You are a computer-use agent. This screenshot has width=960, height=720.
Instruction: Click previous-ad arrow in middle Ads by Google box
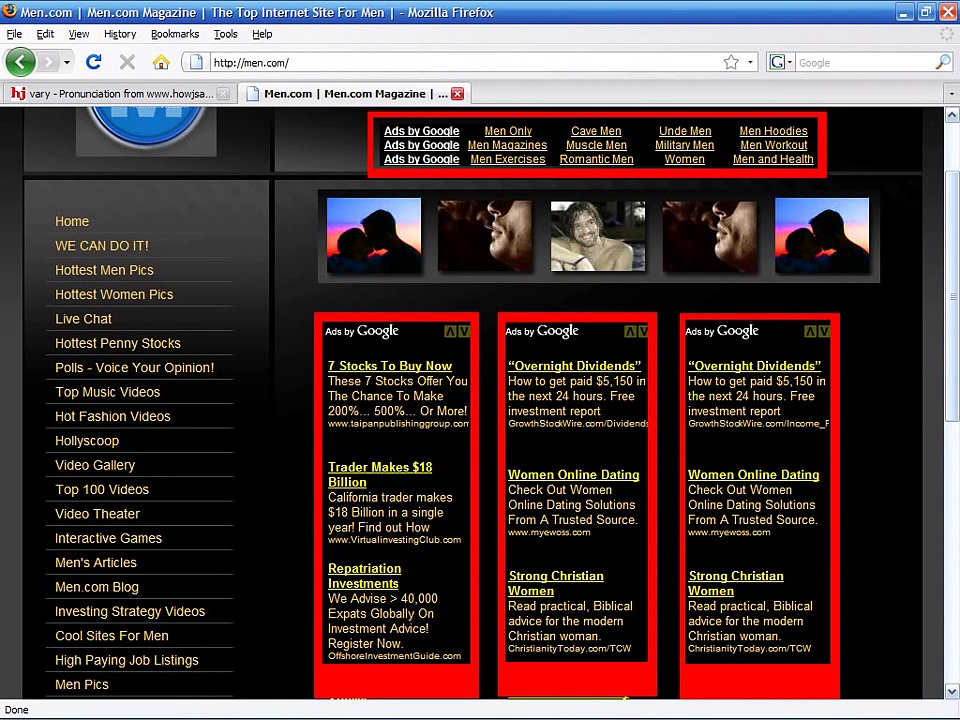coord(630,332)
